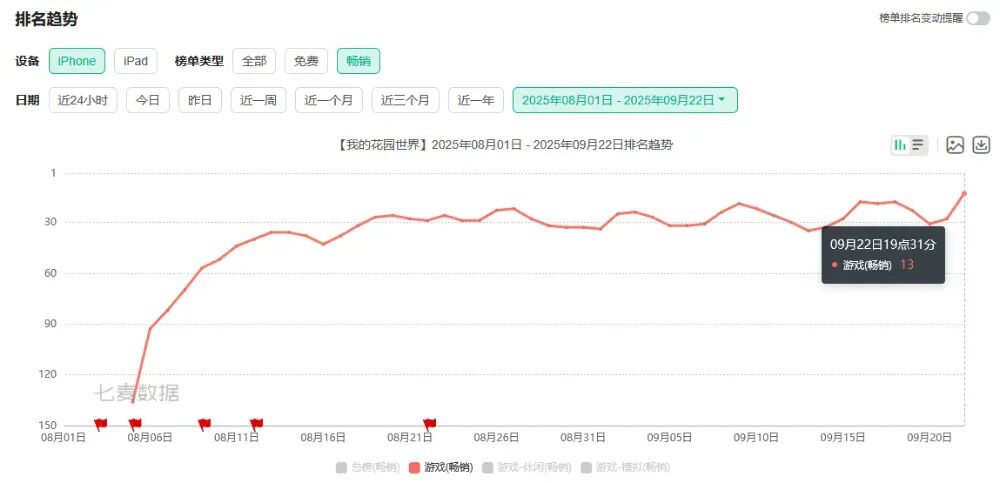Toggle red 游戏(畅销) legend swatch
Image resolution: width=1000 pixels, height=483 pixels.
(x=415, y=467)
